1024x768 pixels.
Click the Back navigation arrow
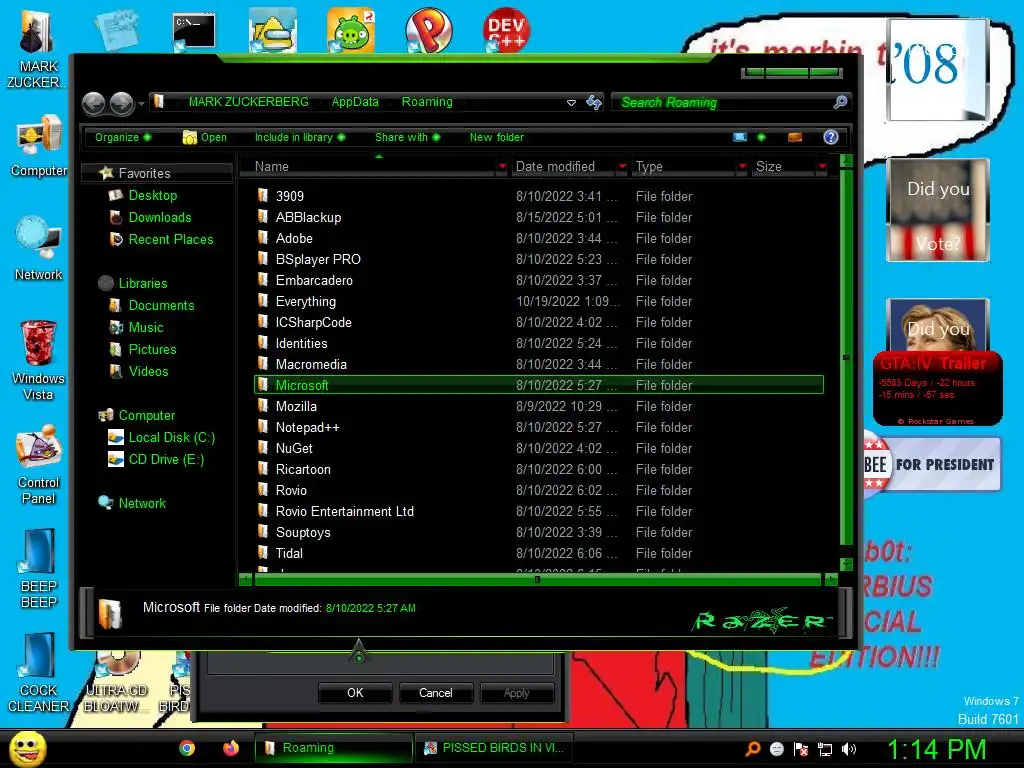93,103
